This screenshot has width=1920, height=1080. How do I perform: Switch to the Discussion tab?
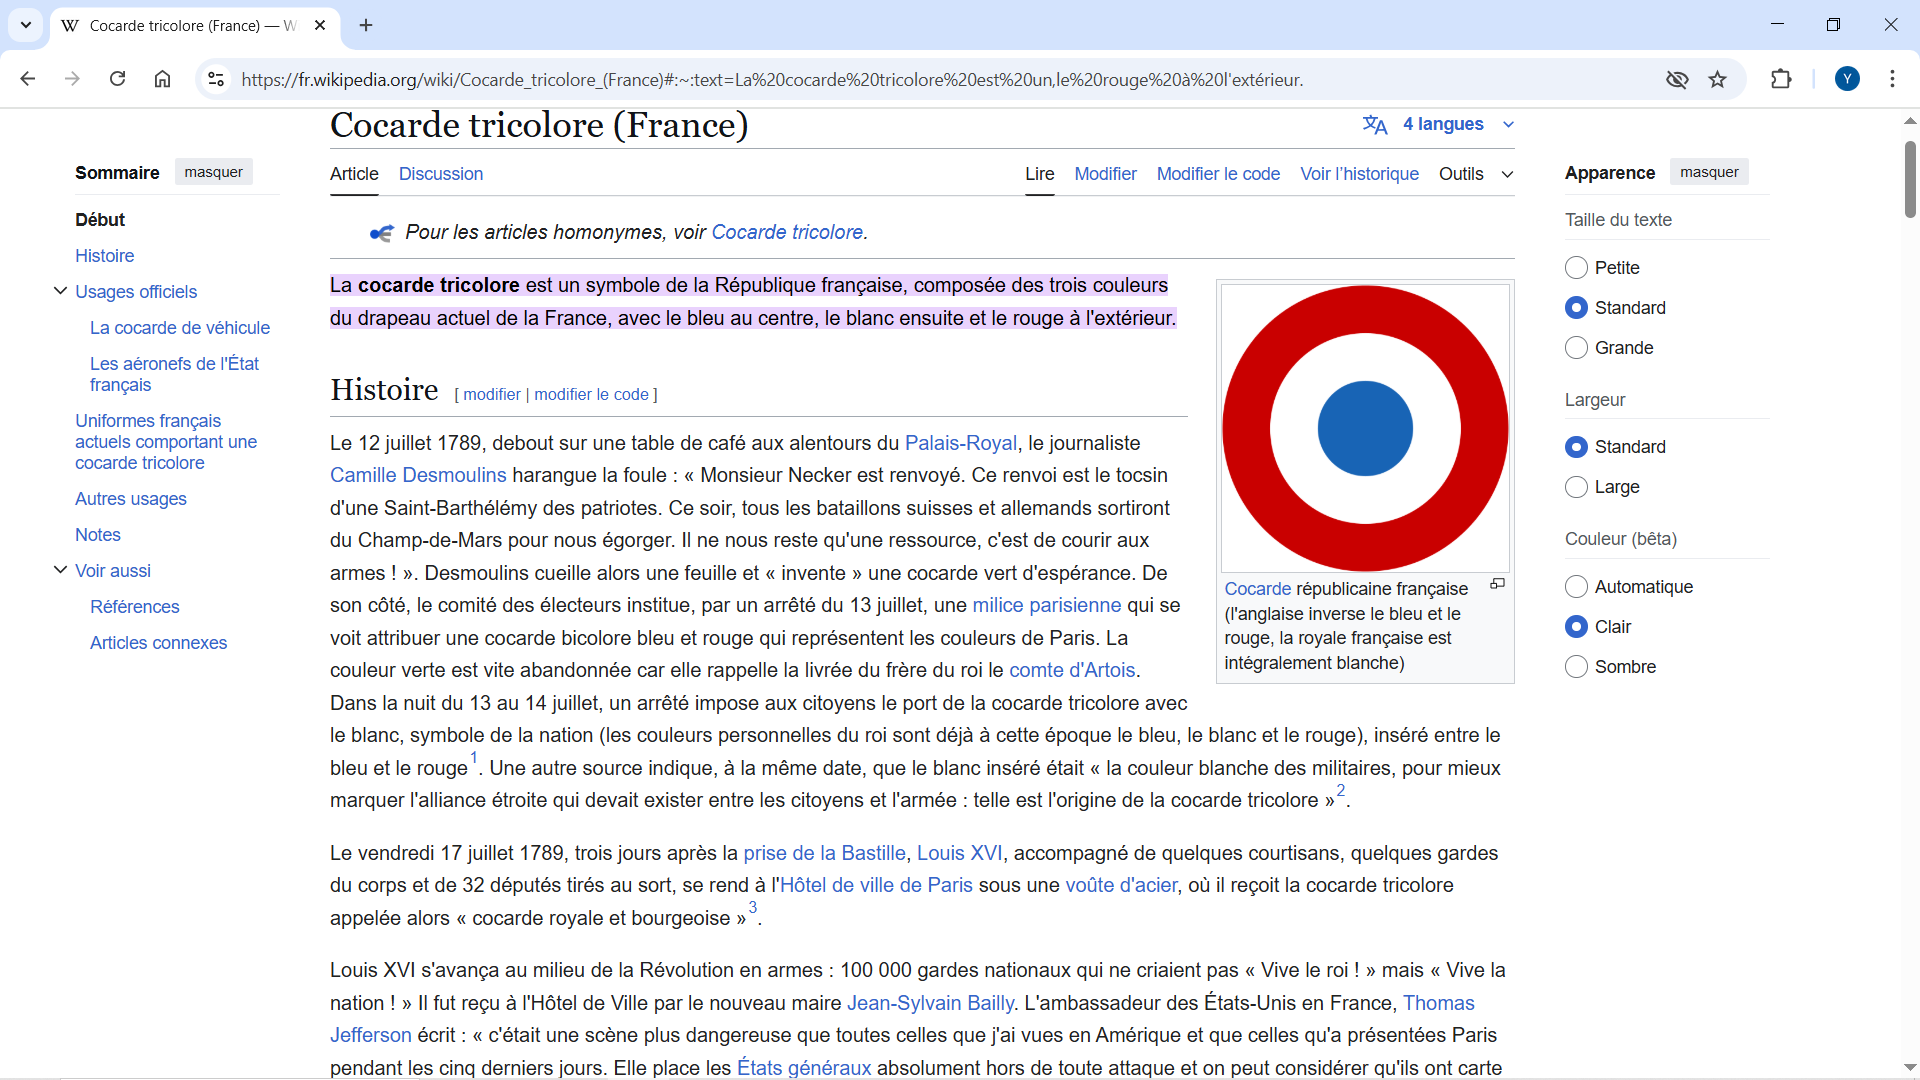click(x=440, y=174)
